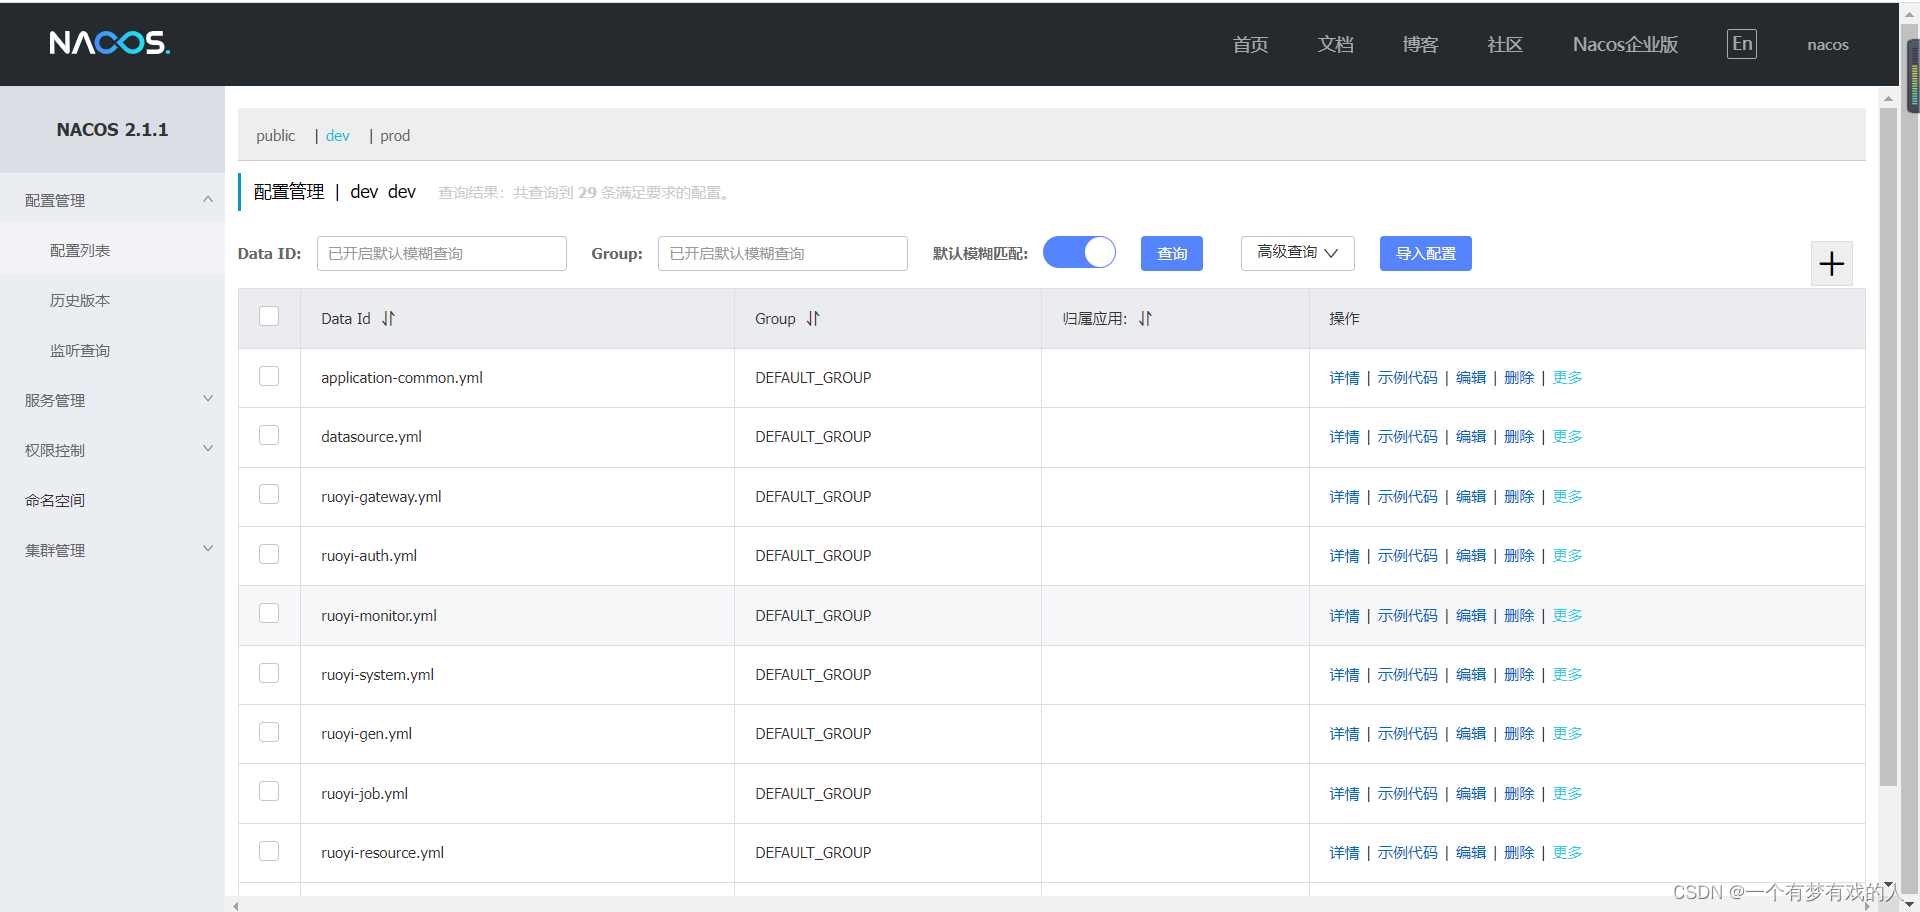This screenshot has width=1920, height=912.
Task: Open 更多 menu for ruoyi-monitor.yml
Action: [1567, 615]
